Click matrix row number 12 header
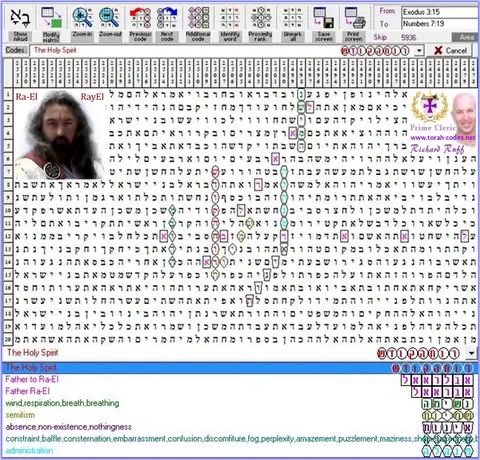The width and height of the screenshot is (480, 460). [8, 236]
